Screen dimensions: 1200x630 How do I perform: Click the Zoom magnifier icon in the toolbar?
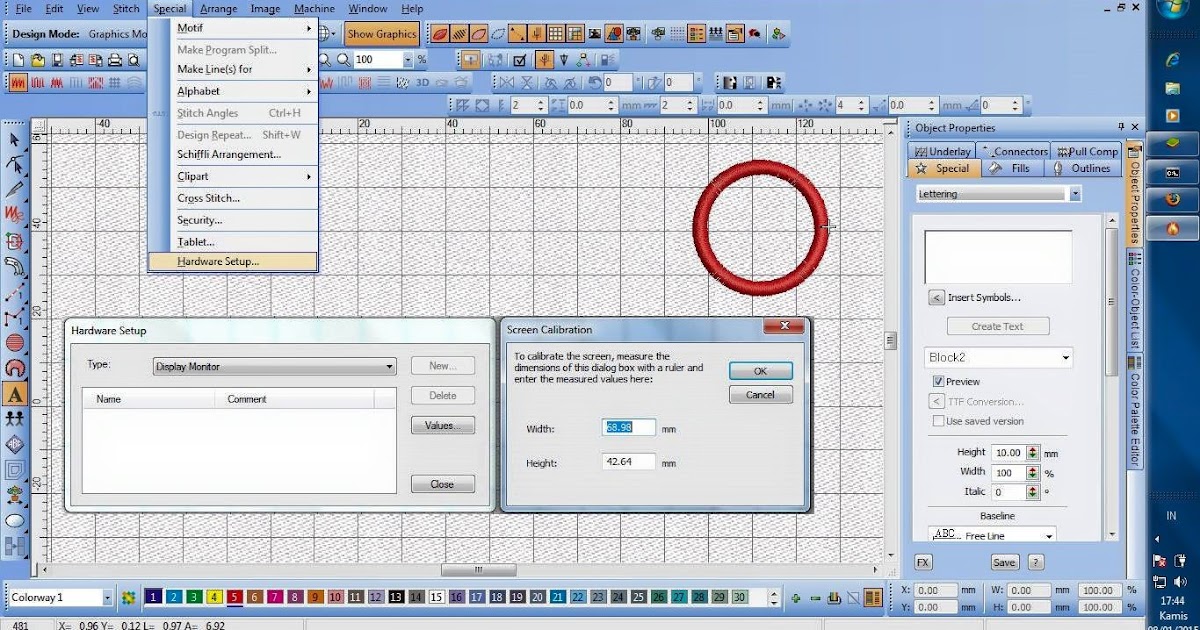[x=325, y=59]
